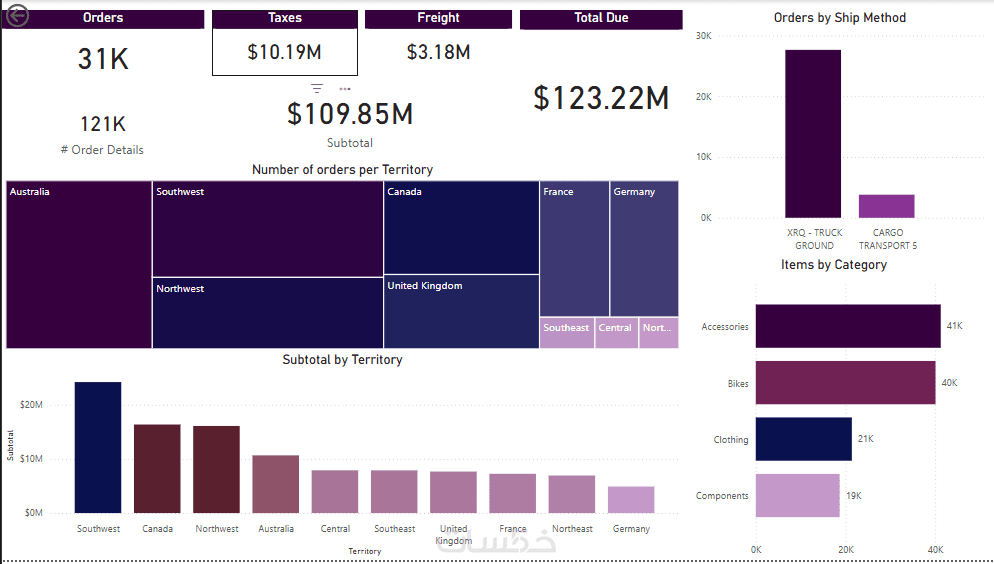Select the Taxes card showing $10.19M
994x564 pixels.
[x=285, y=52]
